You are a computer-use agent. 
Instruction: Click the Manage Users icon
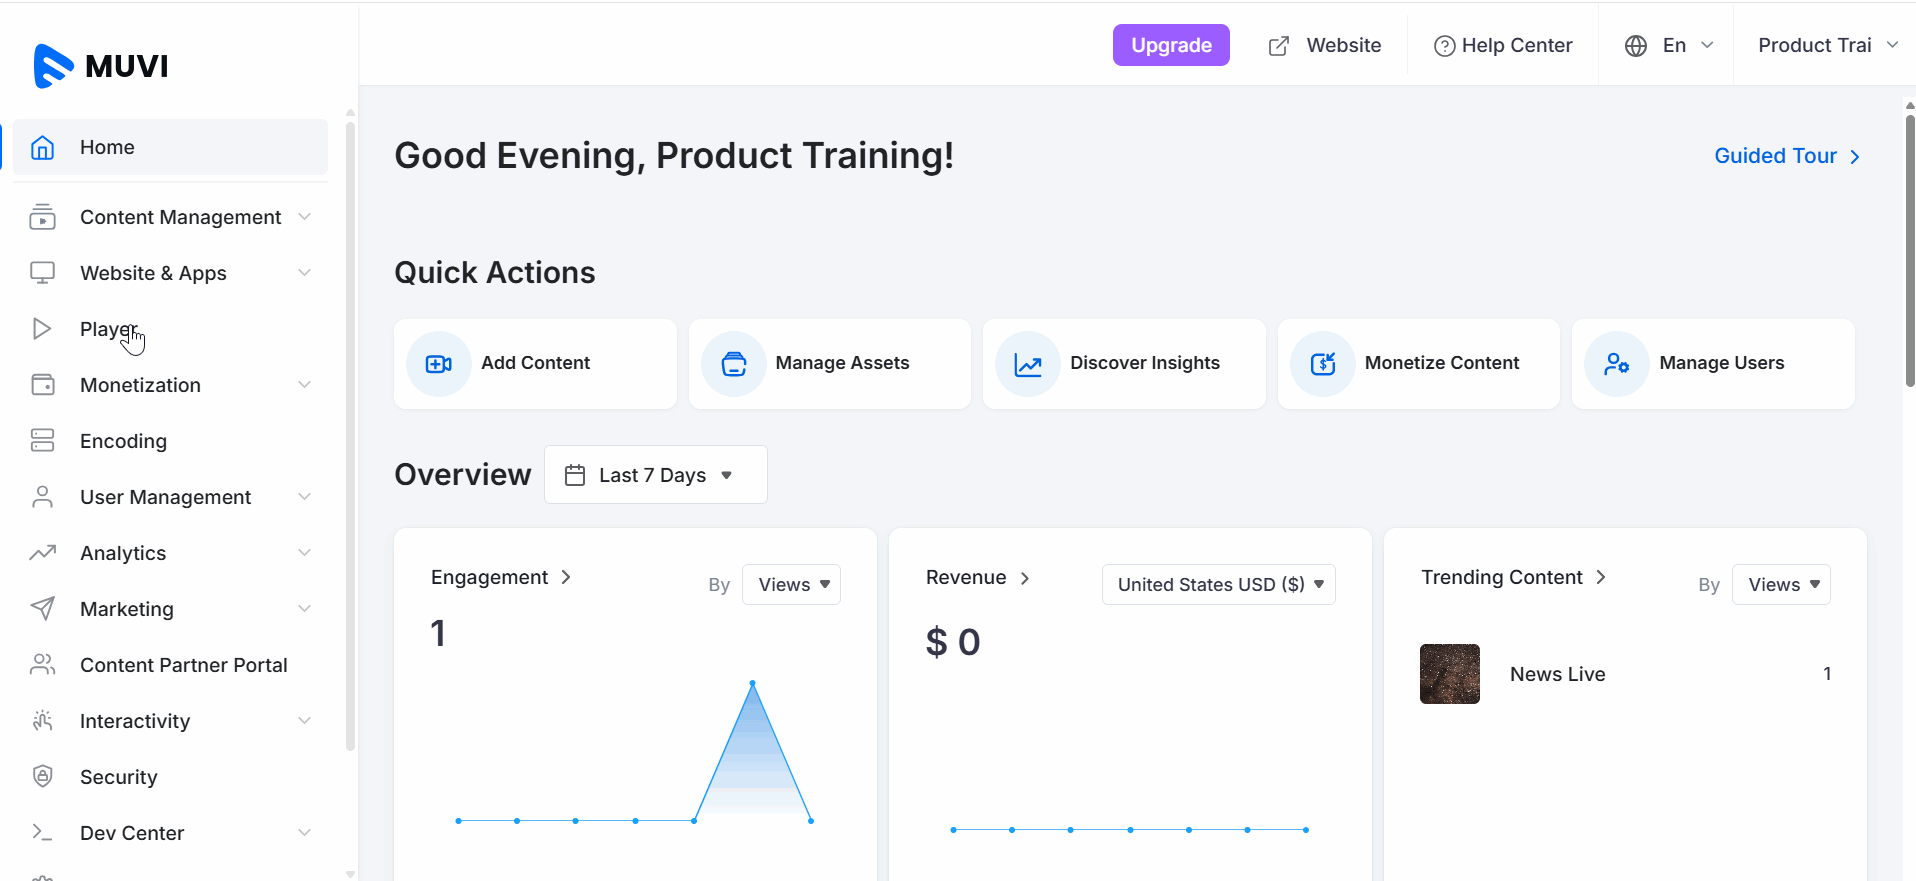[x=1616, y=364]
